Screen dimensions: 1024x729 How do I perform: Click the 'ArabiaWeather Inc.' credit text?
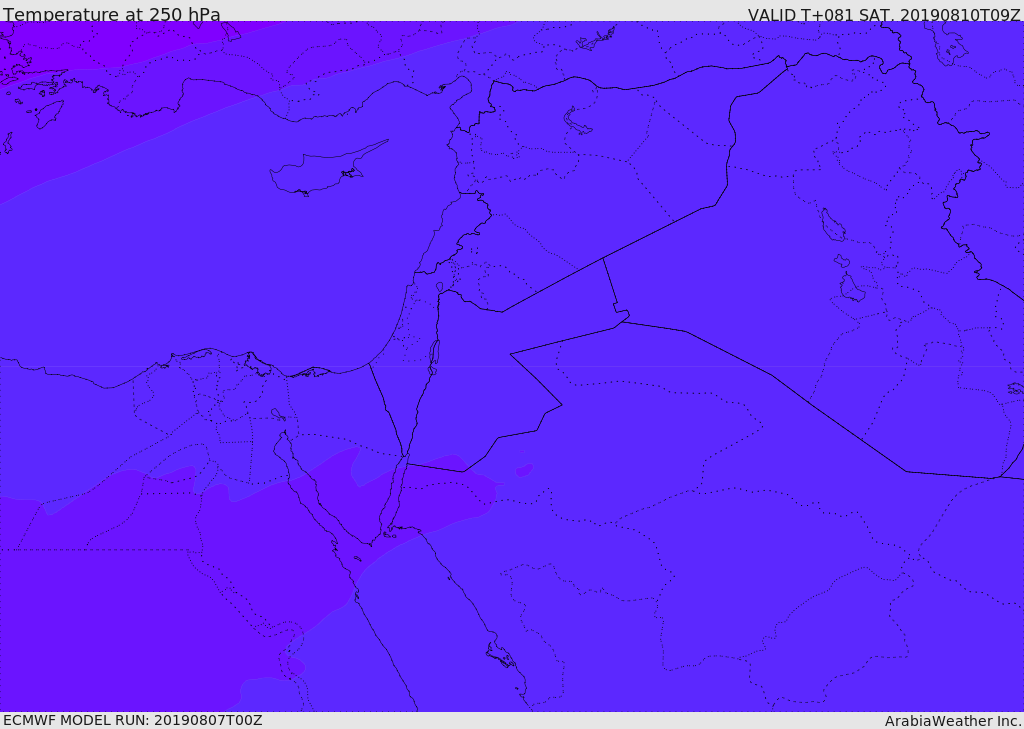tap(954, 721)
